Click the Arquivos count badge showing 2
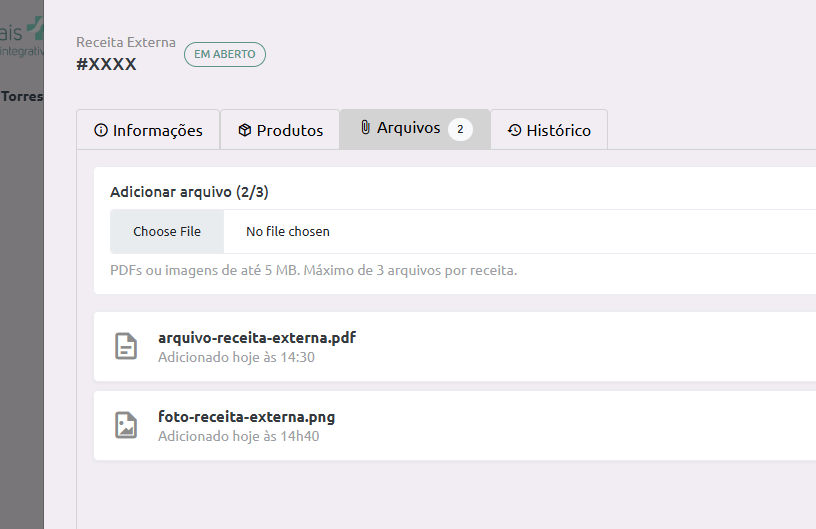Image resolution: width=816 pixels, height=529 pixels. pyautogui.click(x=460, y=129)
